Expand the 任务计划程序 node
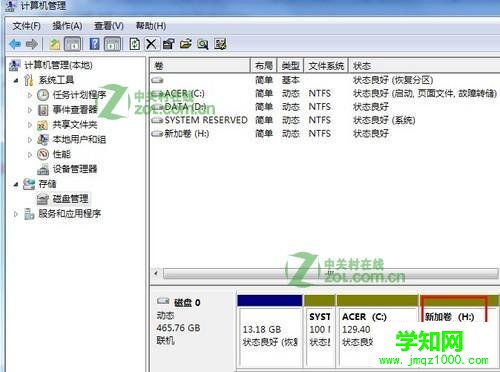 30,95
